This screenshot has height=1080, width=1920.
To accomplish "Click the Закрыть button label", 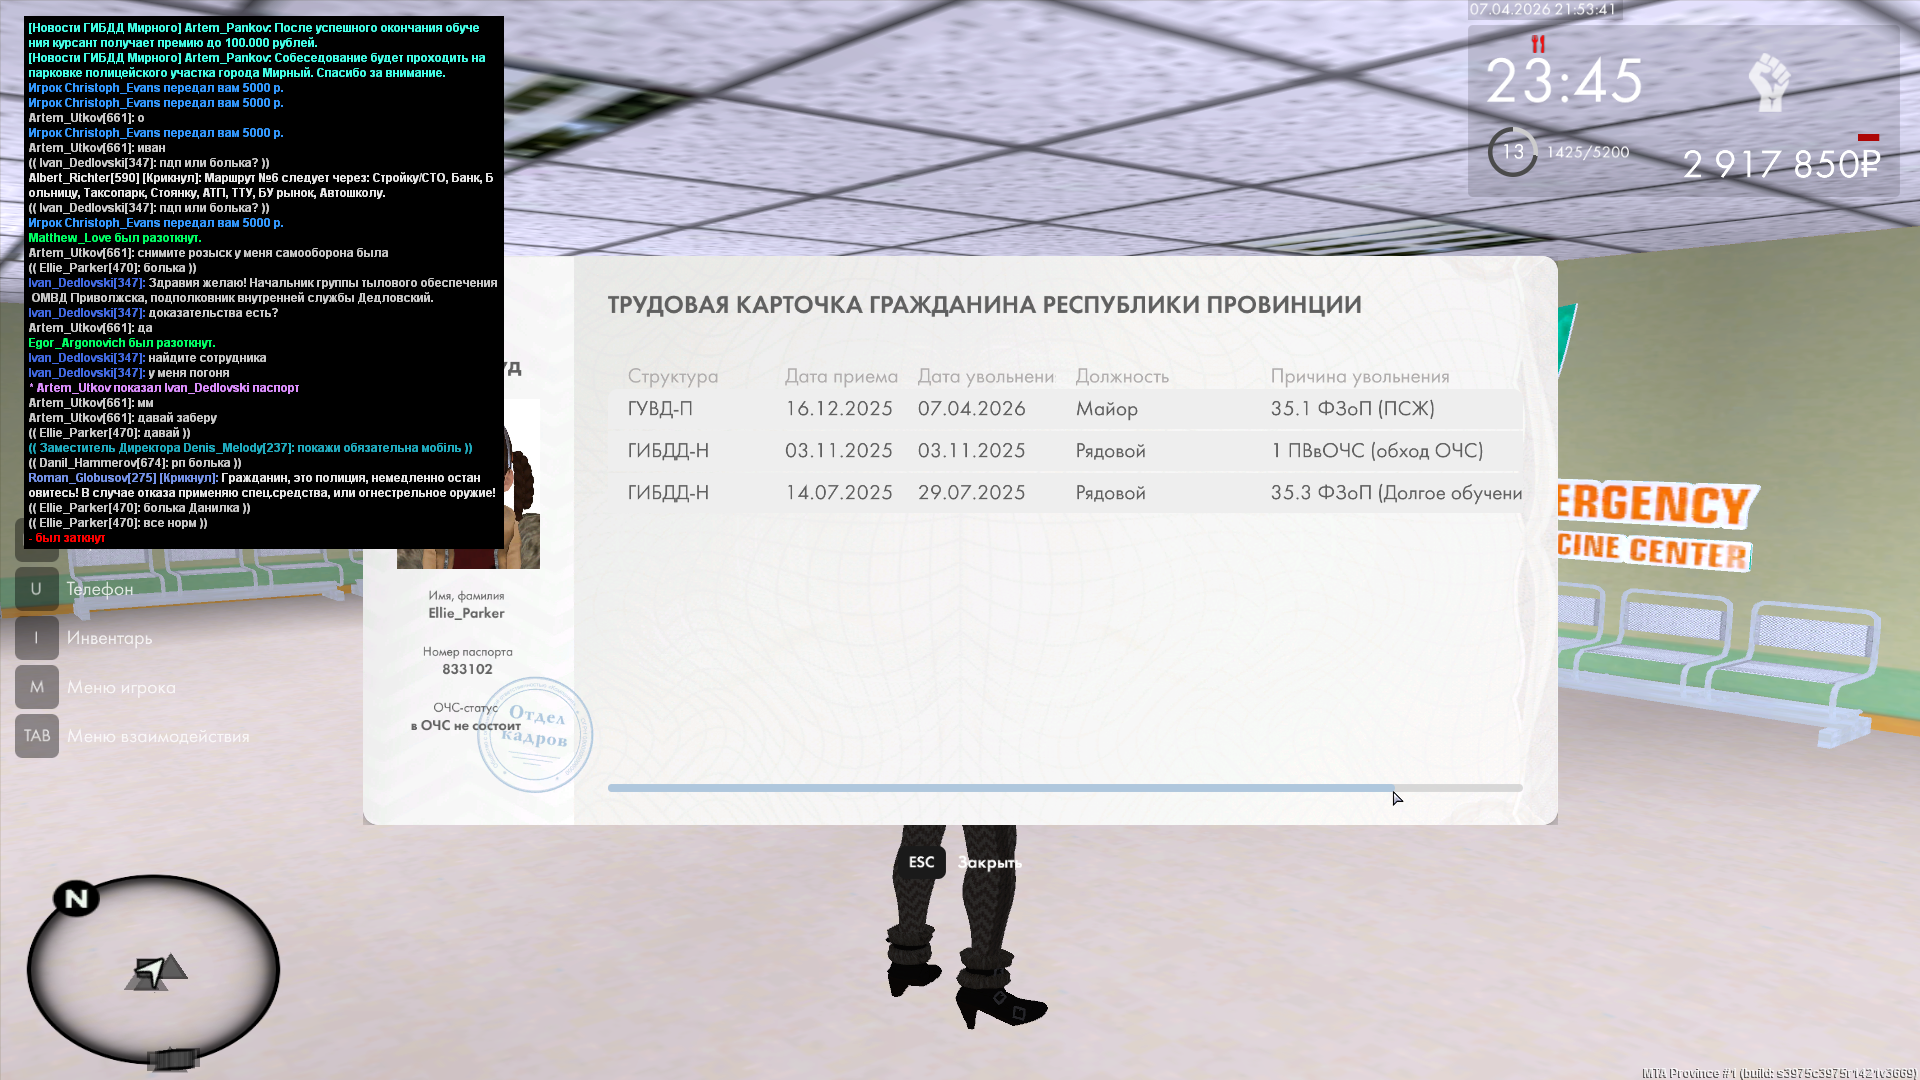I will (x=988, y=862).
